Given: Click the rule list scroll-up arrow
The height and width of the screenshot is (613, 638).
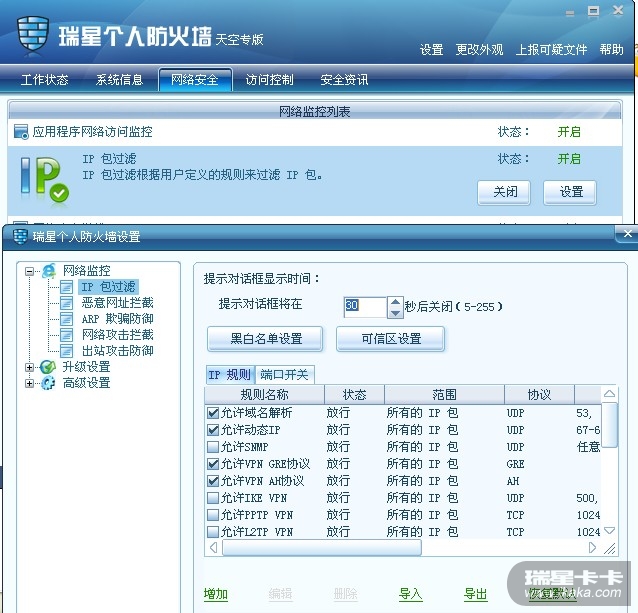Looking at the screenshot, I should (x=609, y=394).
